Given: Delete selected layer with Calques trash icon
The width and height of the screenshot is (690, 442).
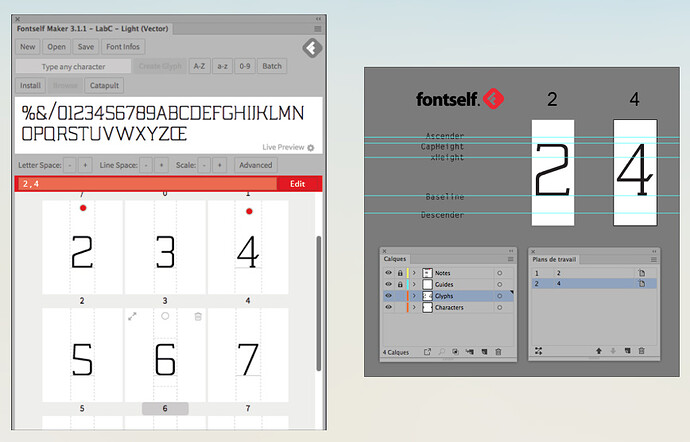Looking at the screenshot, I should coord(498,351).
